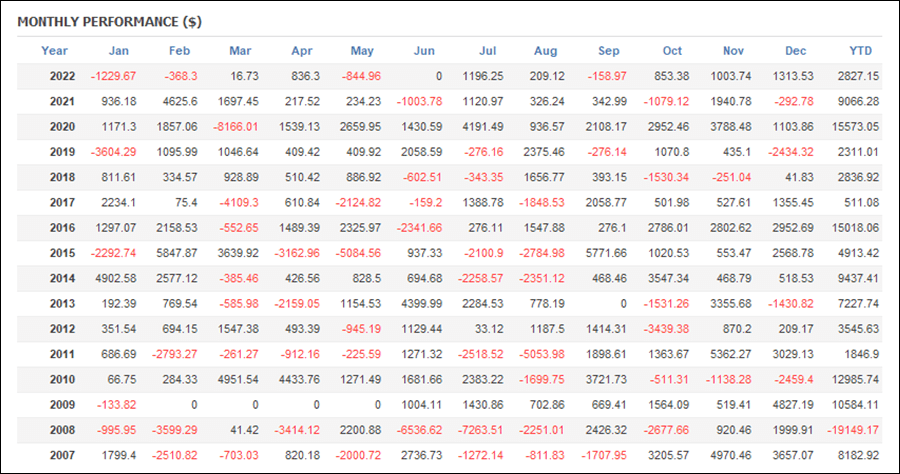Click the 2015 year row label
Image resolution: width=900 pixels, height=474 pixels.
(x=62, y=253)
